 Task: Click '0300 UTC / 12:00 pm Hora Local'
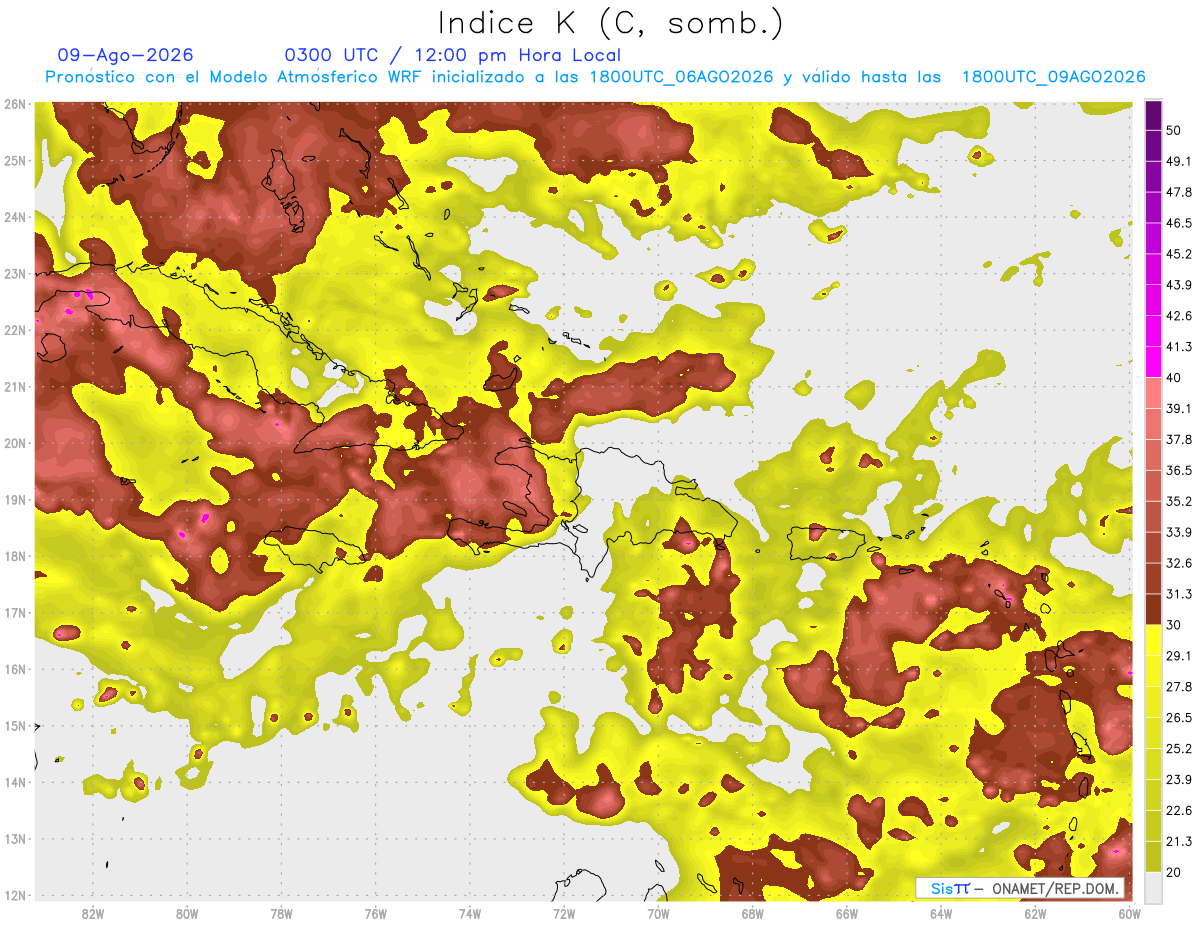click(453, 55)
